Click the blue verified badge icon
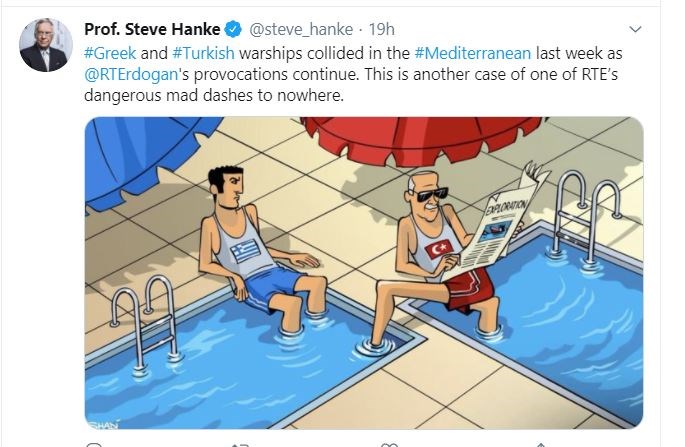 233,29
